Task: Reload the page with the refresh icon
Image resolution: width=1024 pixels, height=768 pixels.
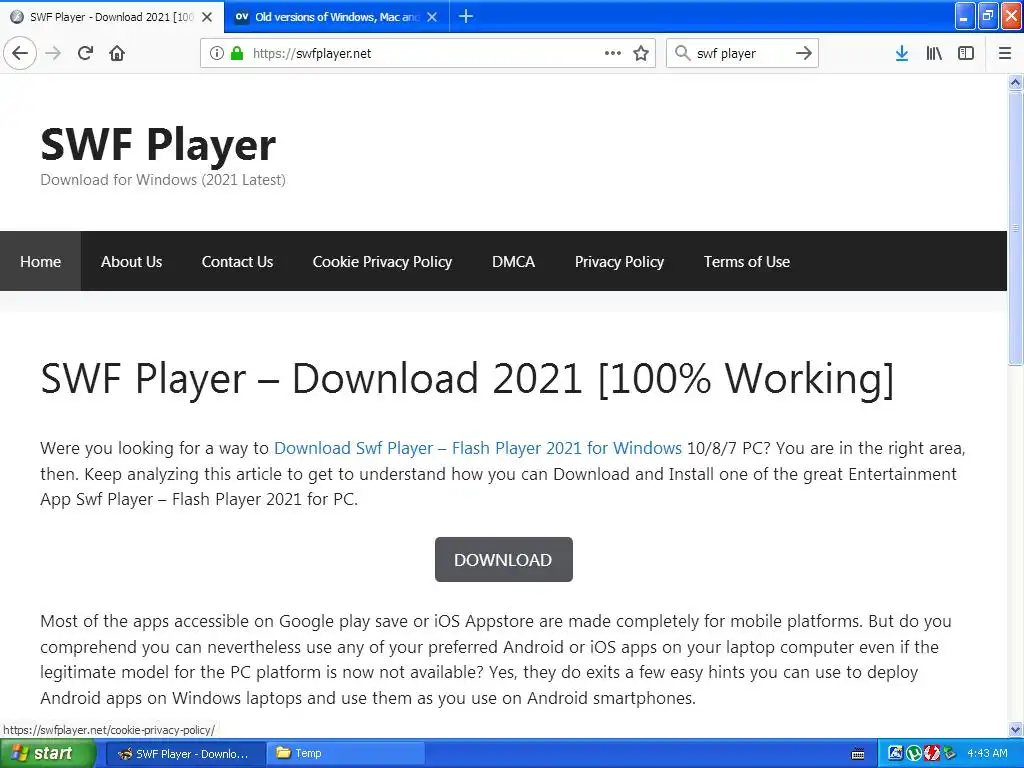Action: (x=85, y=53)
